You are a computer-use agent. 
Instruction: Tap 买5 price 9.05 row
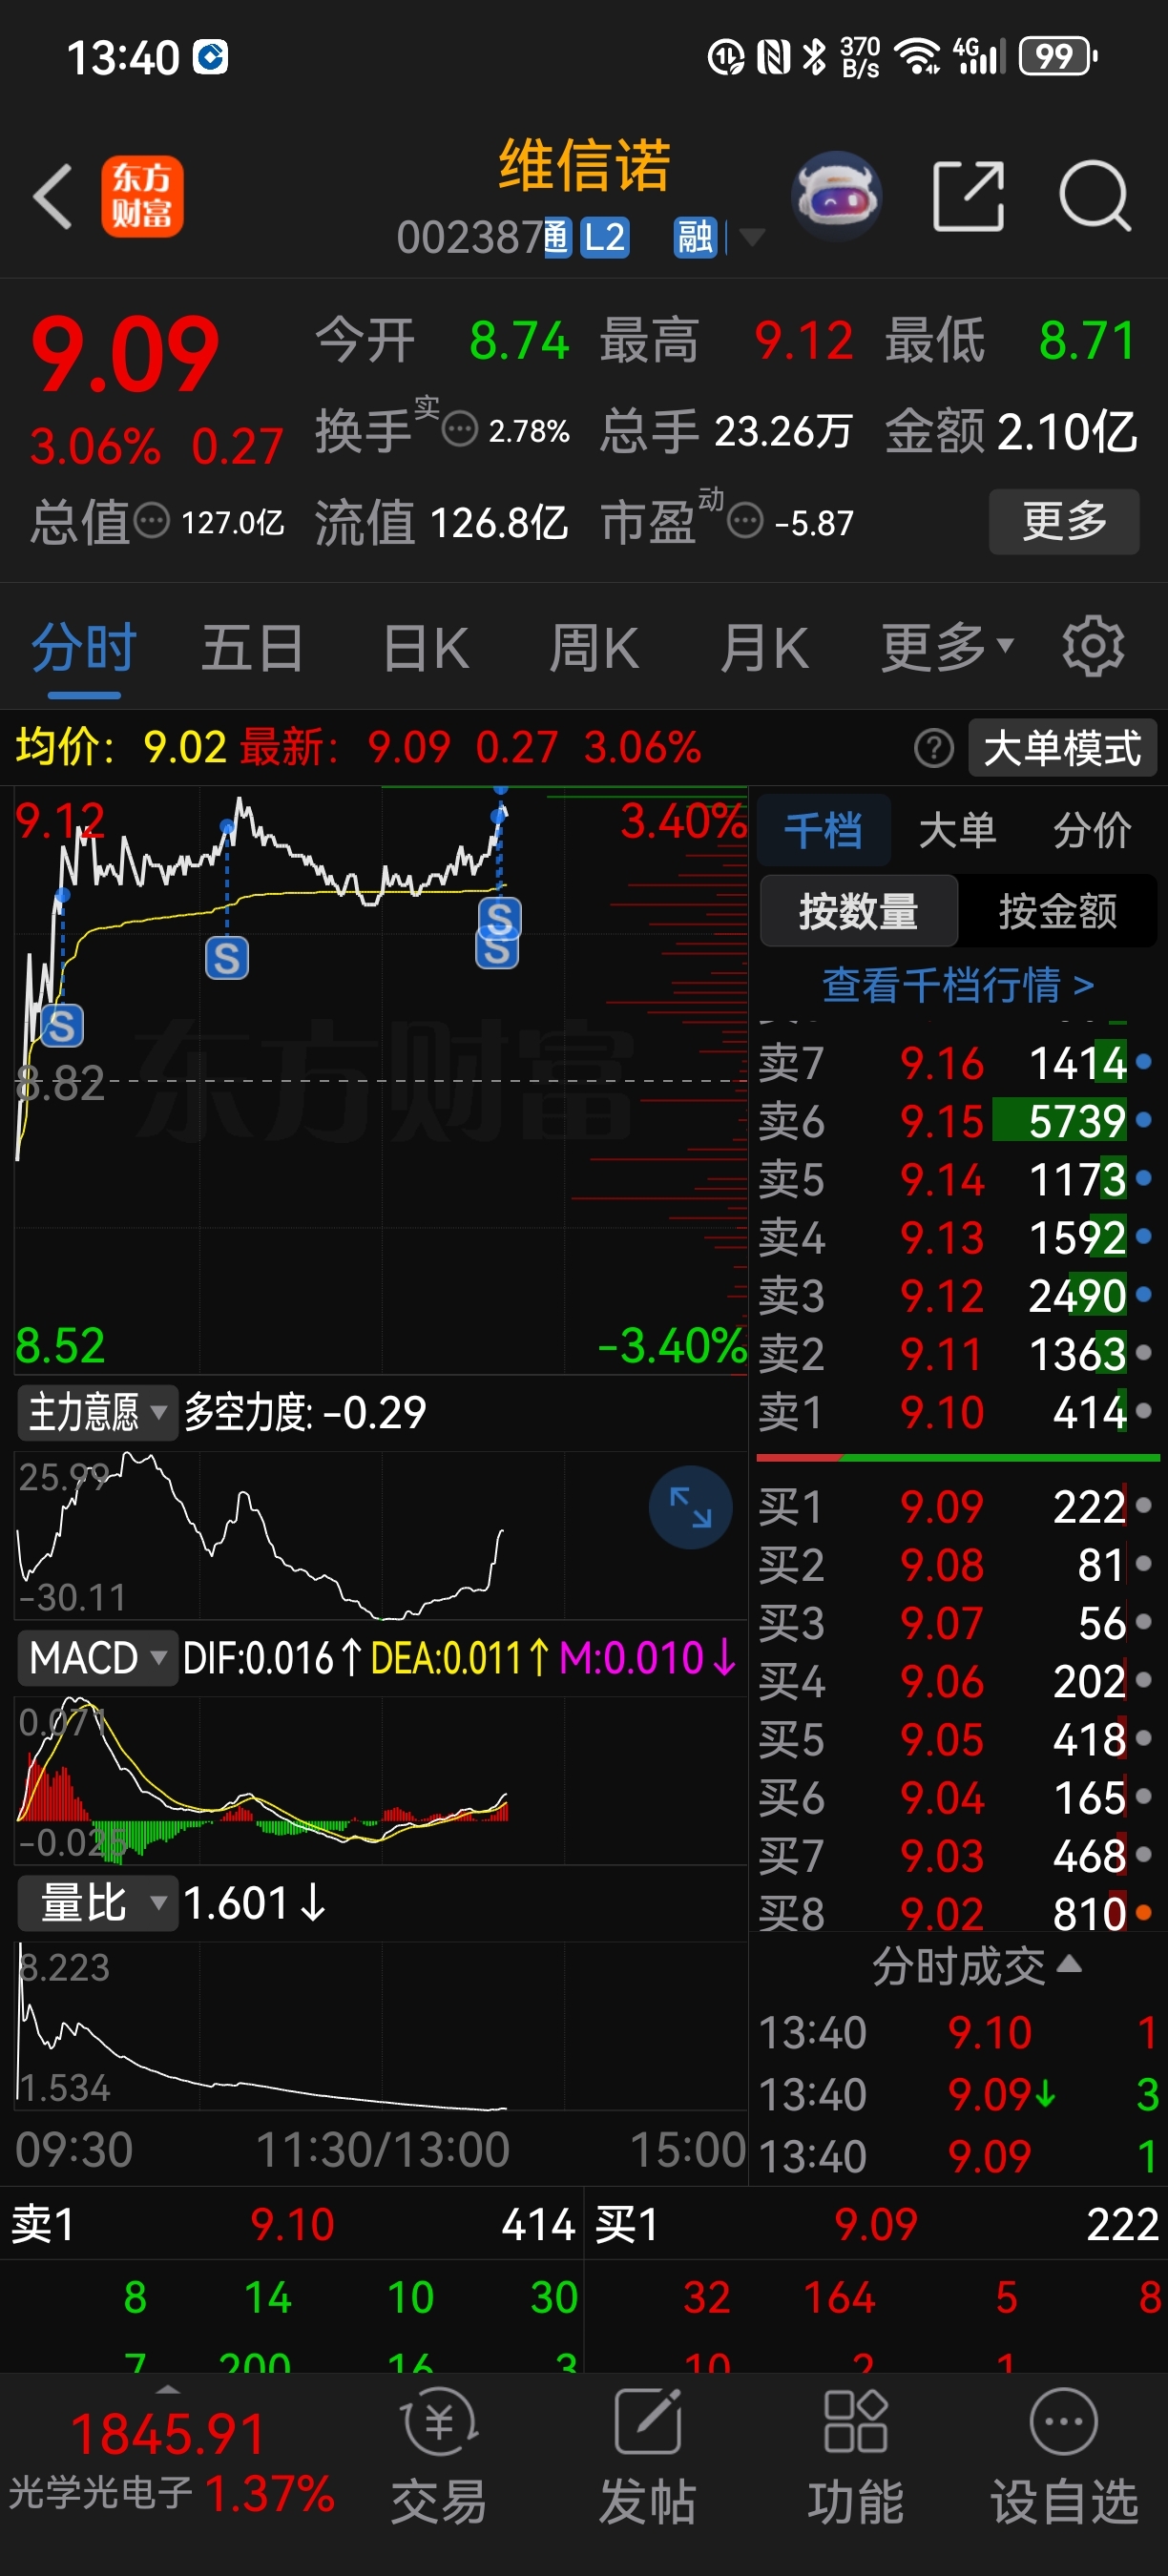(956, 1740)
